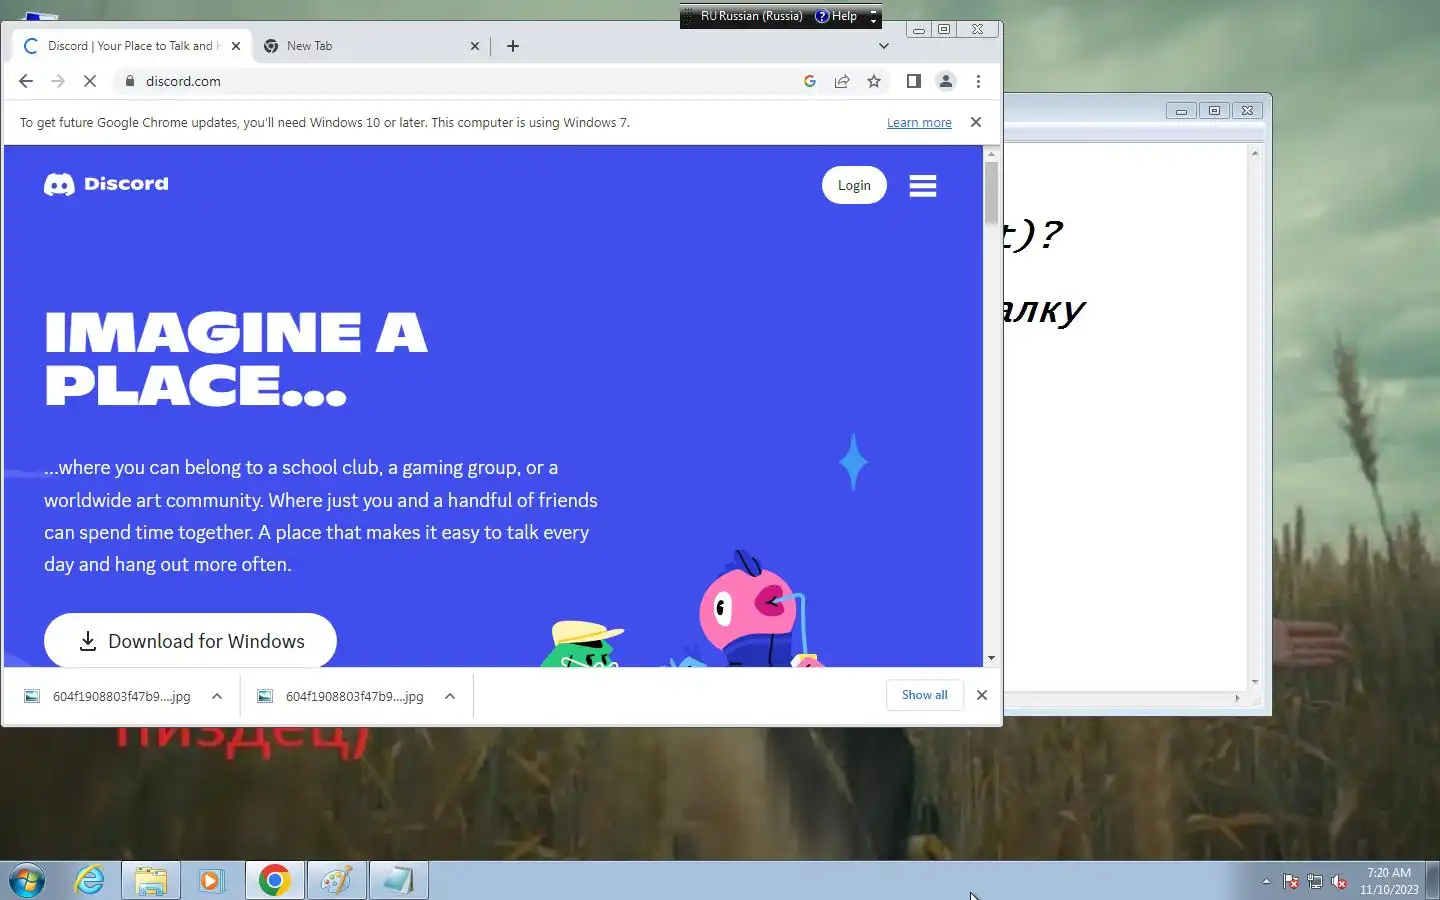Viewport: 1440px width, 900px height.
Task: Switch to the Discord tab
Action: 132,46
